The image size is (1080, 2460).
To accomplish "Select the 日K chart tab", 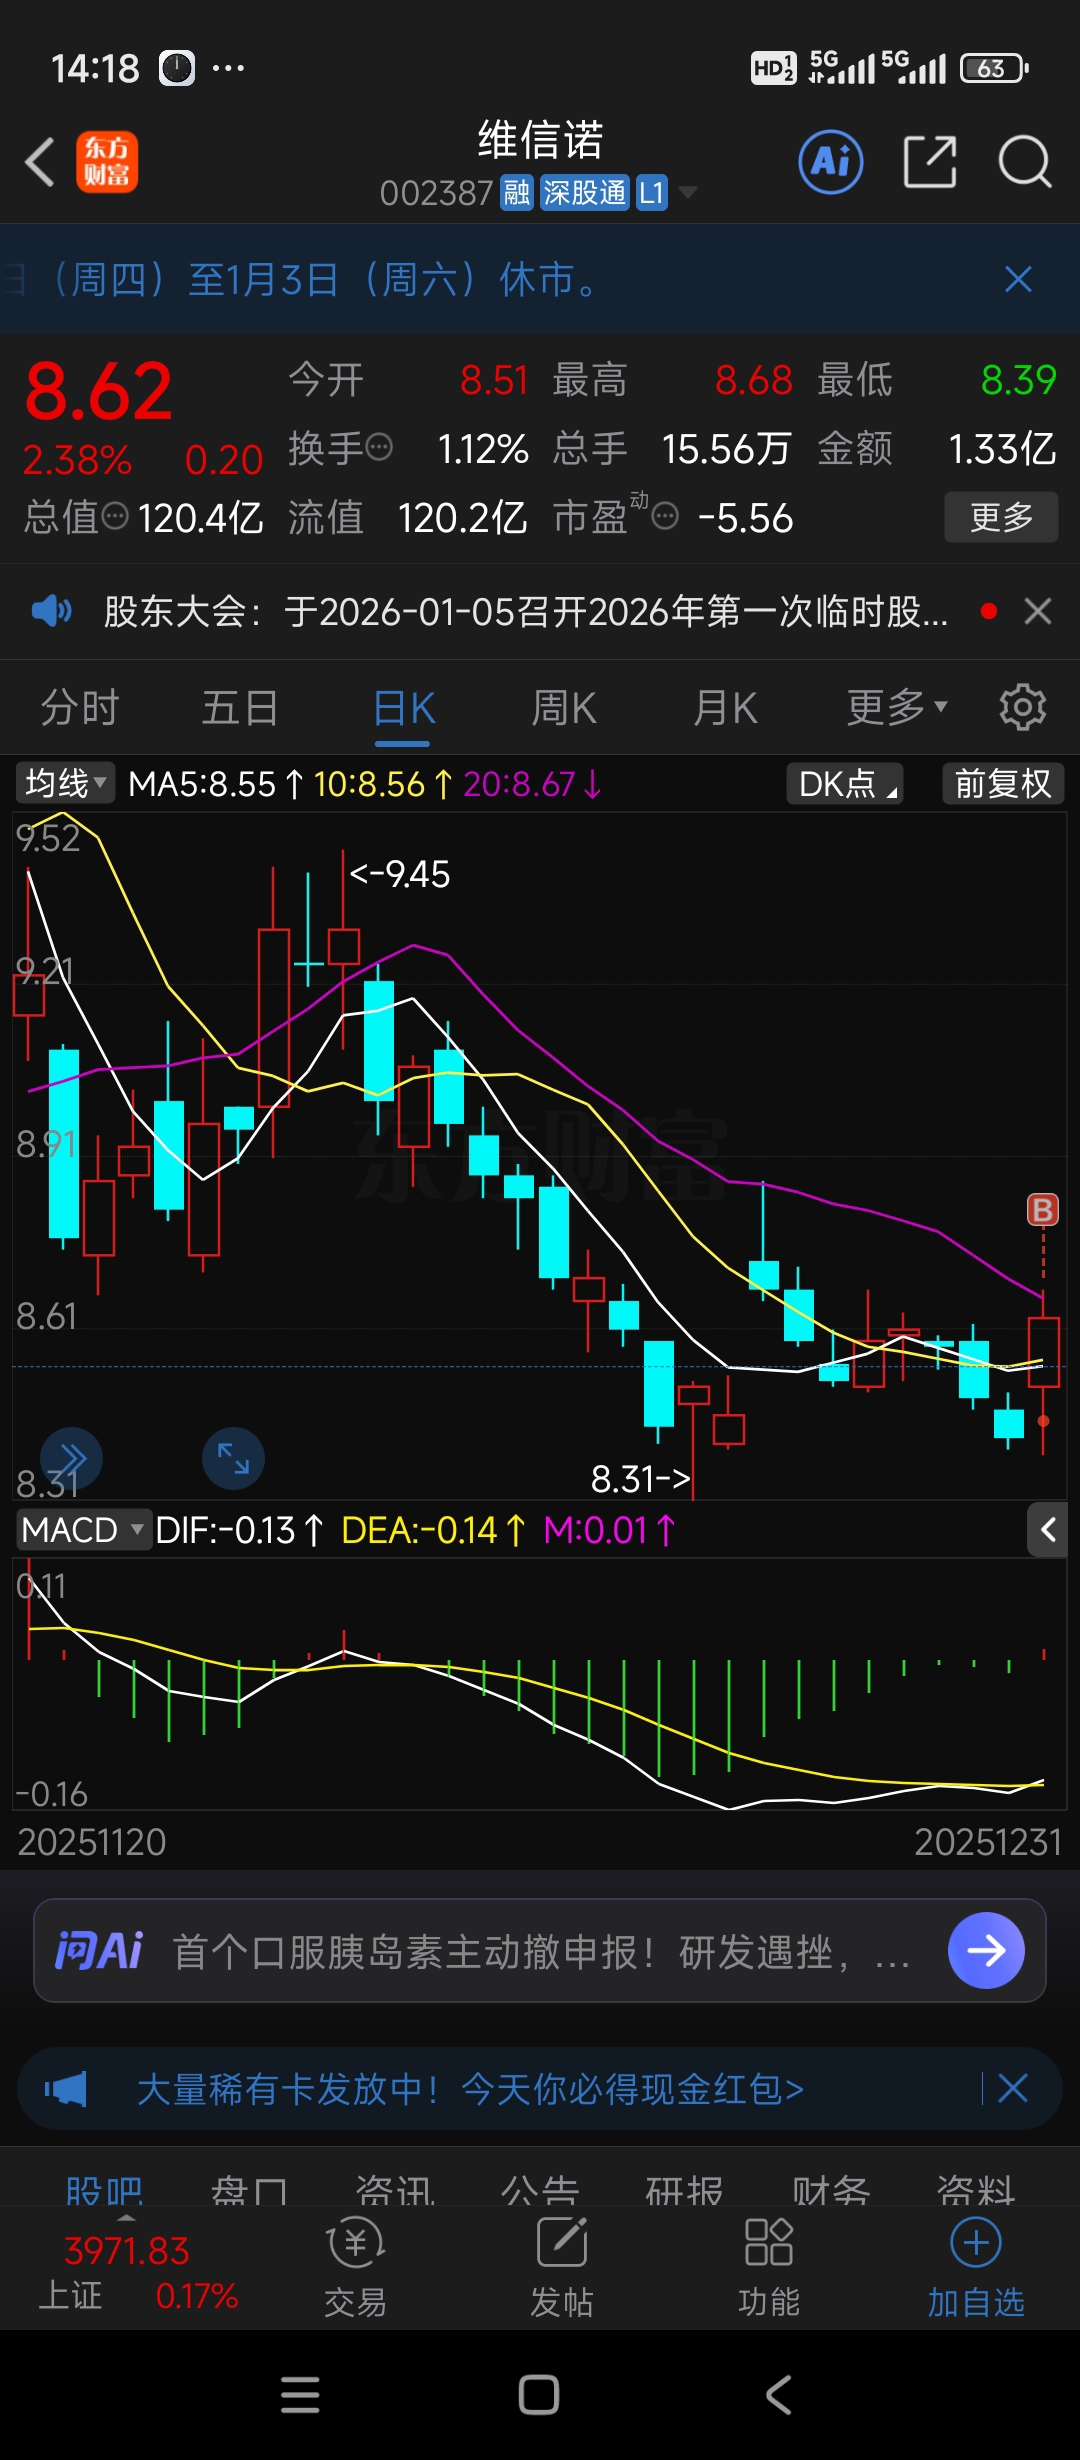I will coord(403,708).
